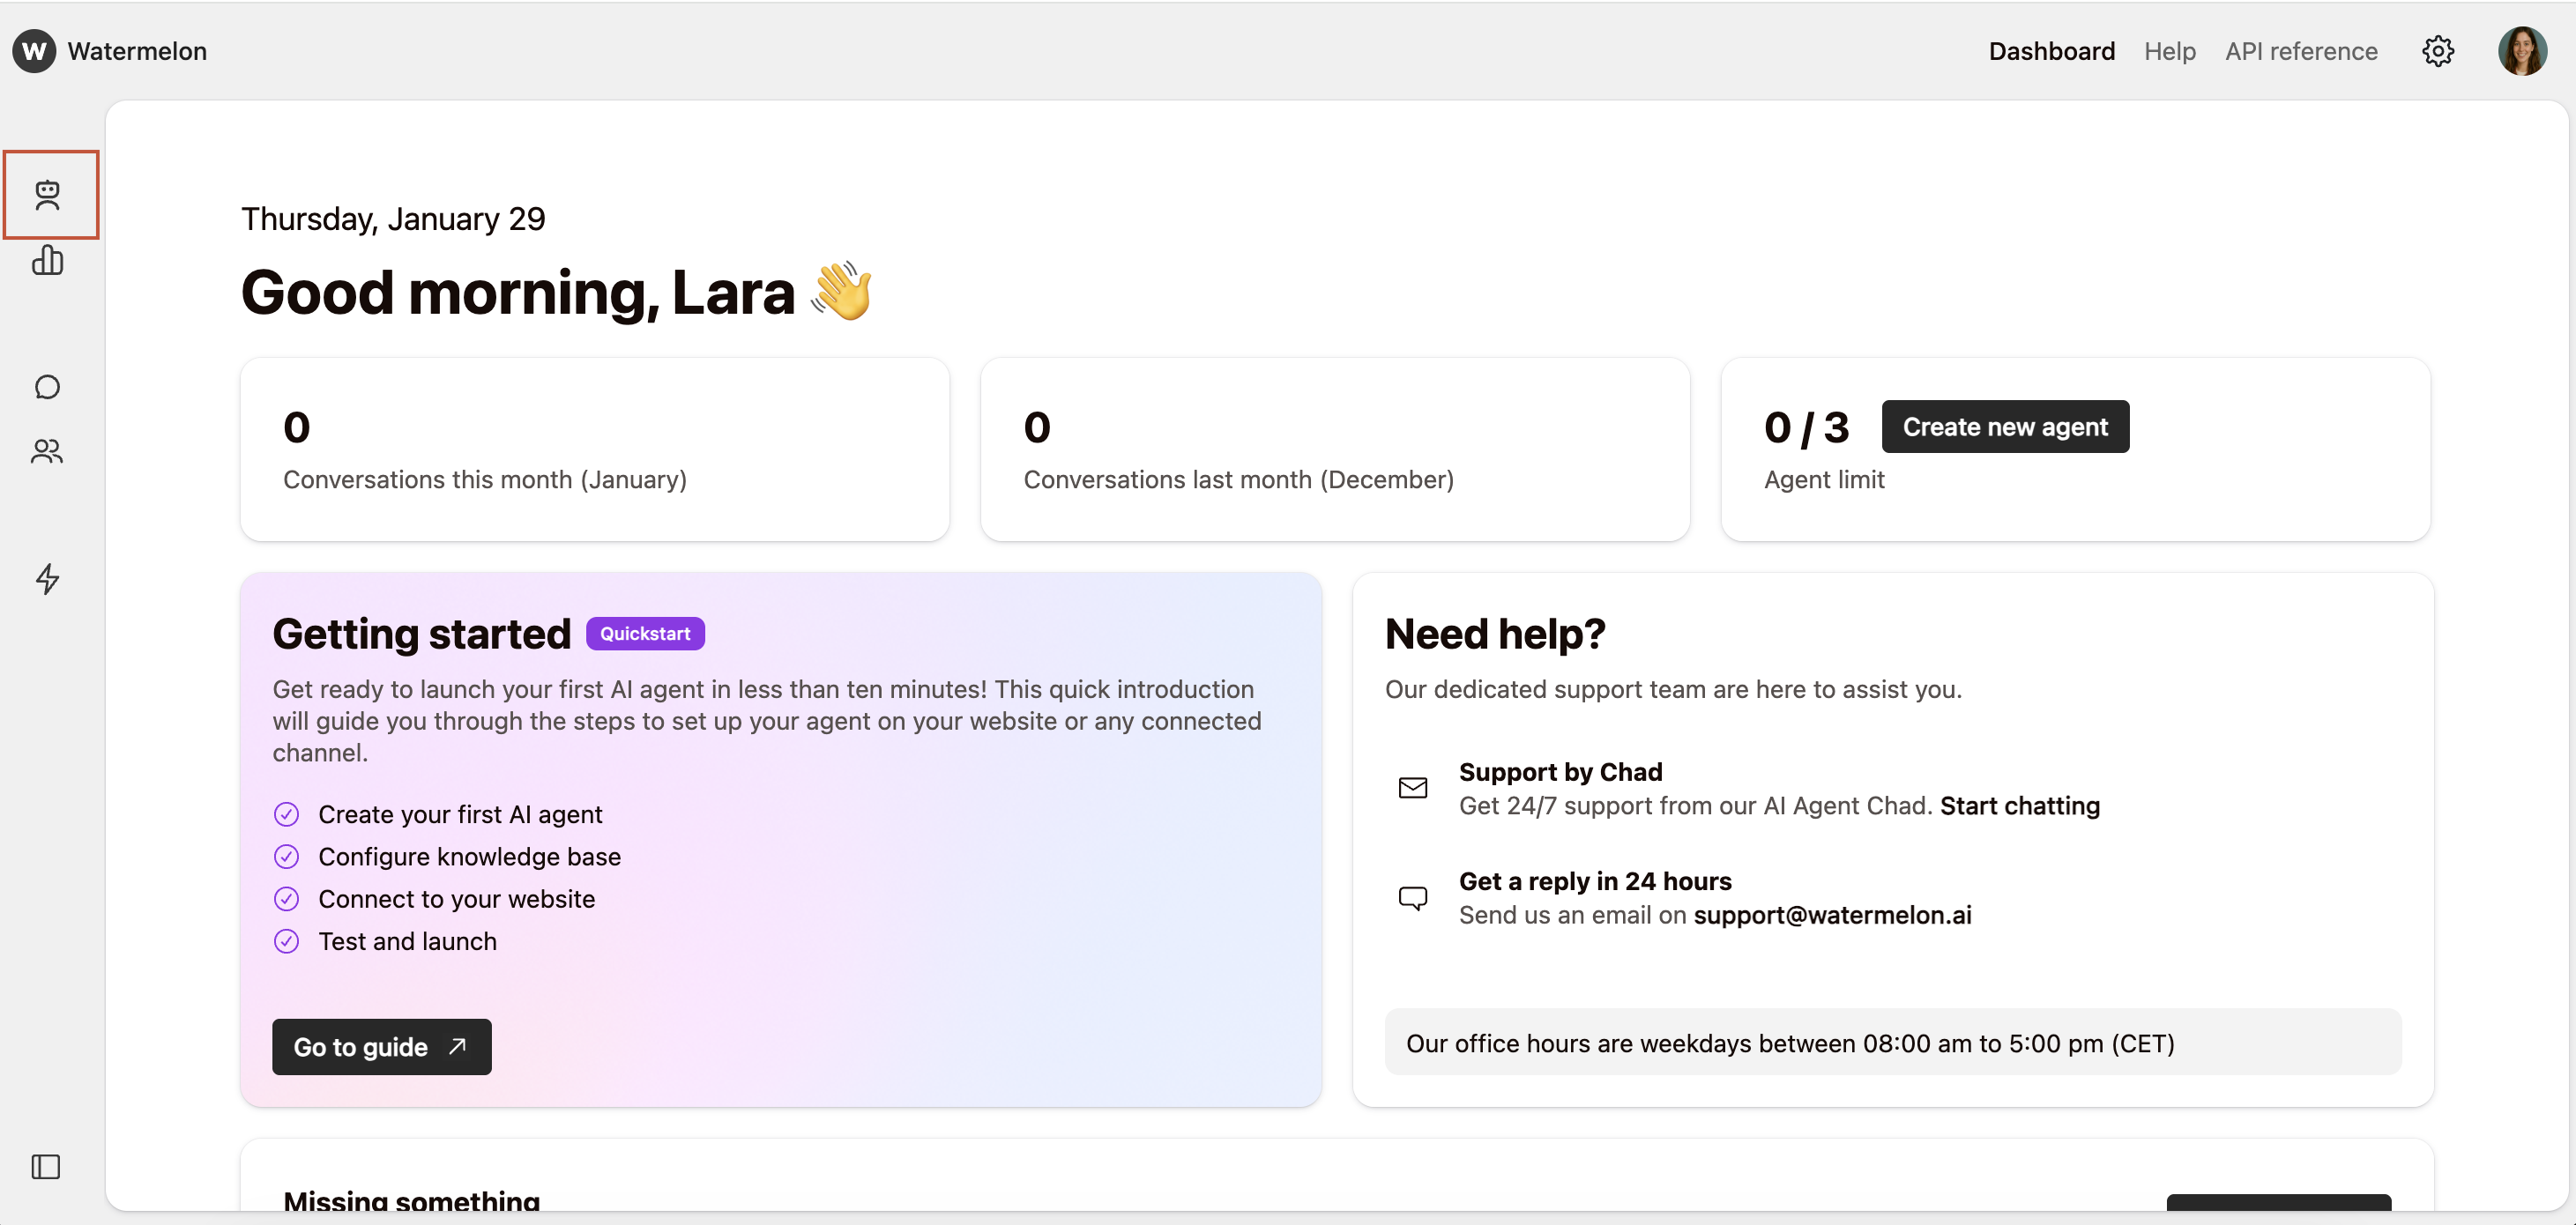
Task: Select the Dashboard nav item
Action: click(2051, 51)
